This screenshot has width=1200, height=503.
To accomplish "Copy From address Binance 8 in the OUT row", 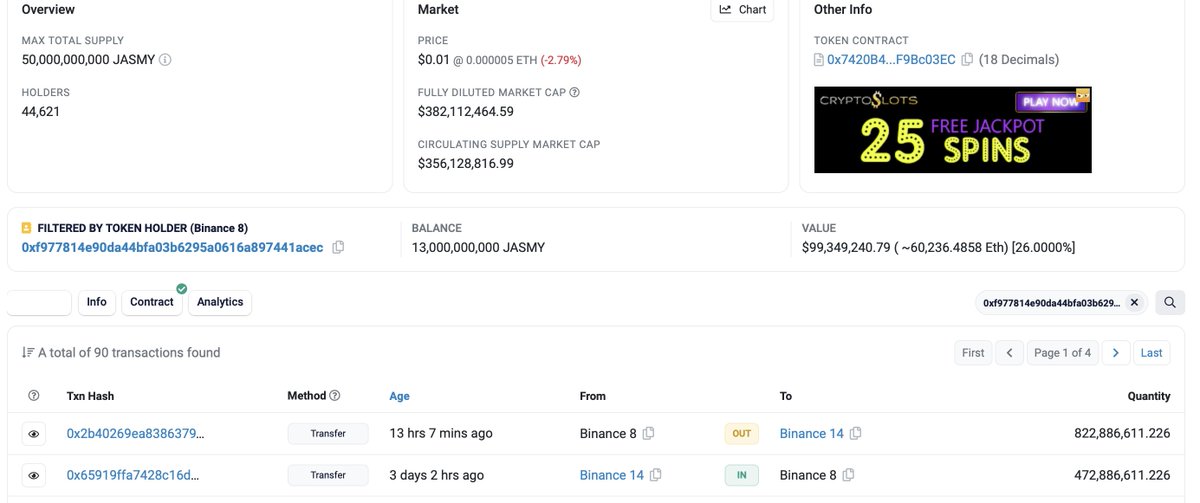I will (648, 434).
